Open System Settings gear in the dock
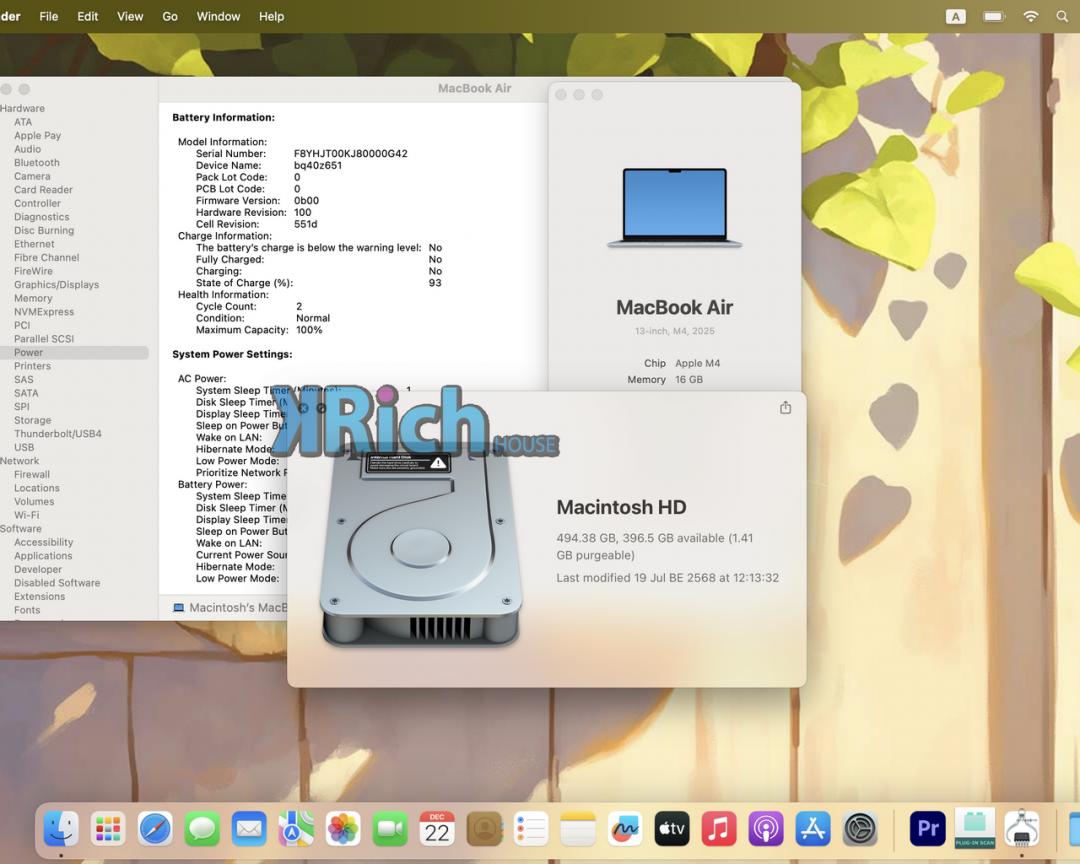The image size is (1080, 864). click(860, 828)
